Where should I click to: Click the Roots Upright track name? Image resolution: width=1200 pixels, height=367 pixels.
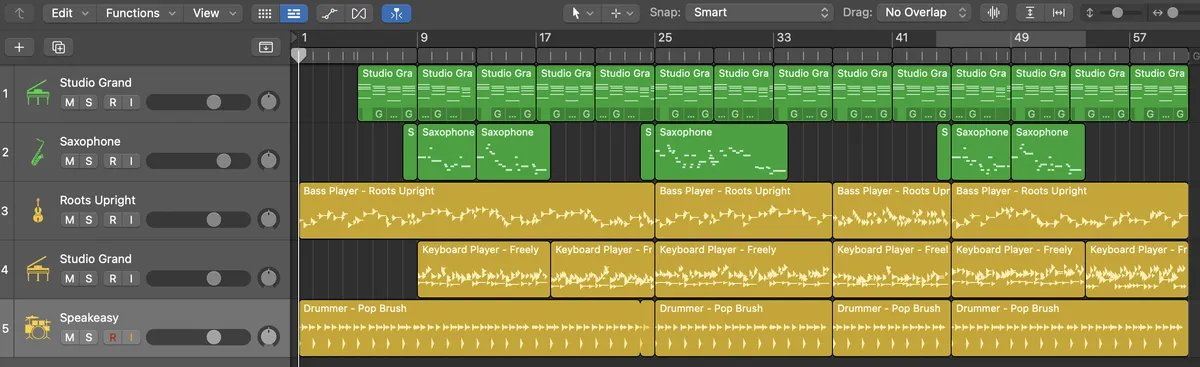tap(98, 200)
